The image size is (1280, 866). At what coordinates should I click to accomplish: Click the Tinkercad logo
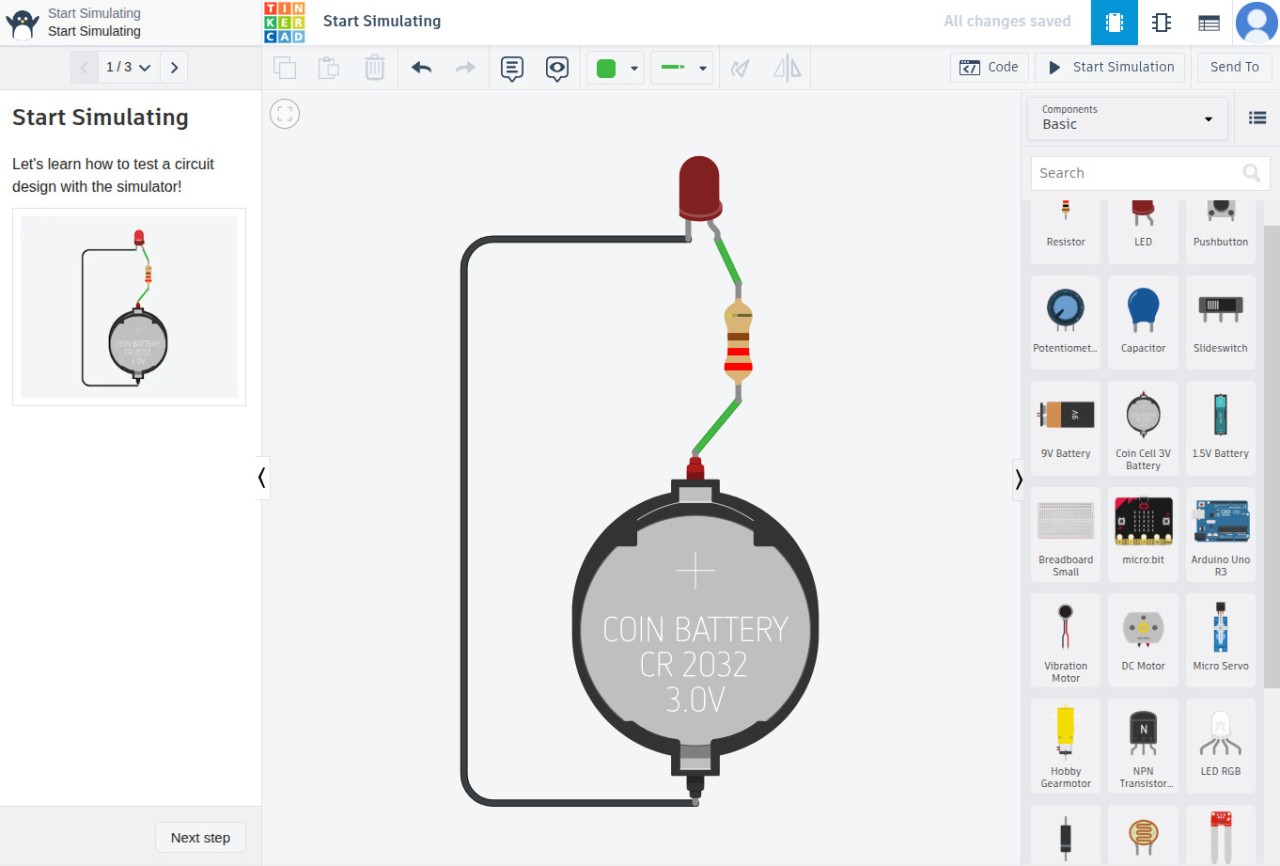click(x=284, y=22)
